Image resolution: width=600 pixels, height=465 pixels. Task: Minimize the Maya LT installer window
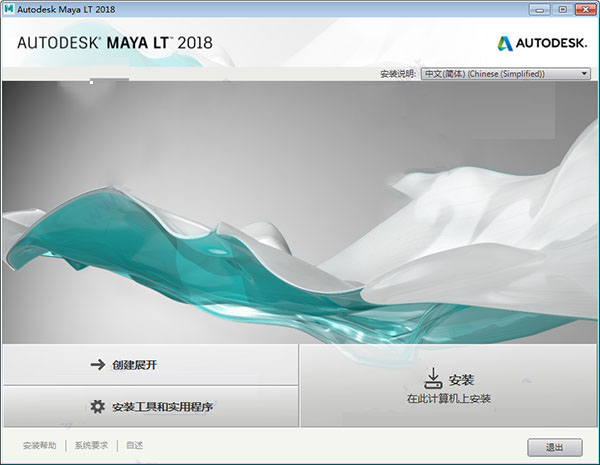tap(540, 10)
